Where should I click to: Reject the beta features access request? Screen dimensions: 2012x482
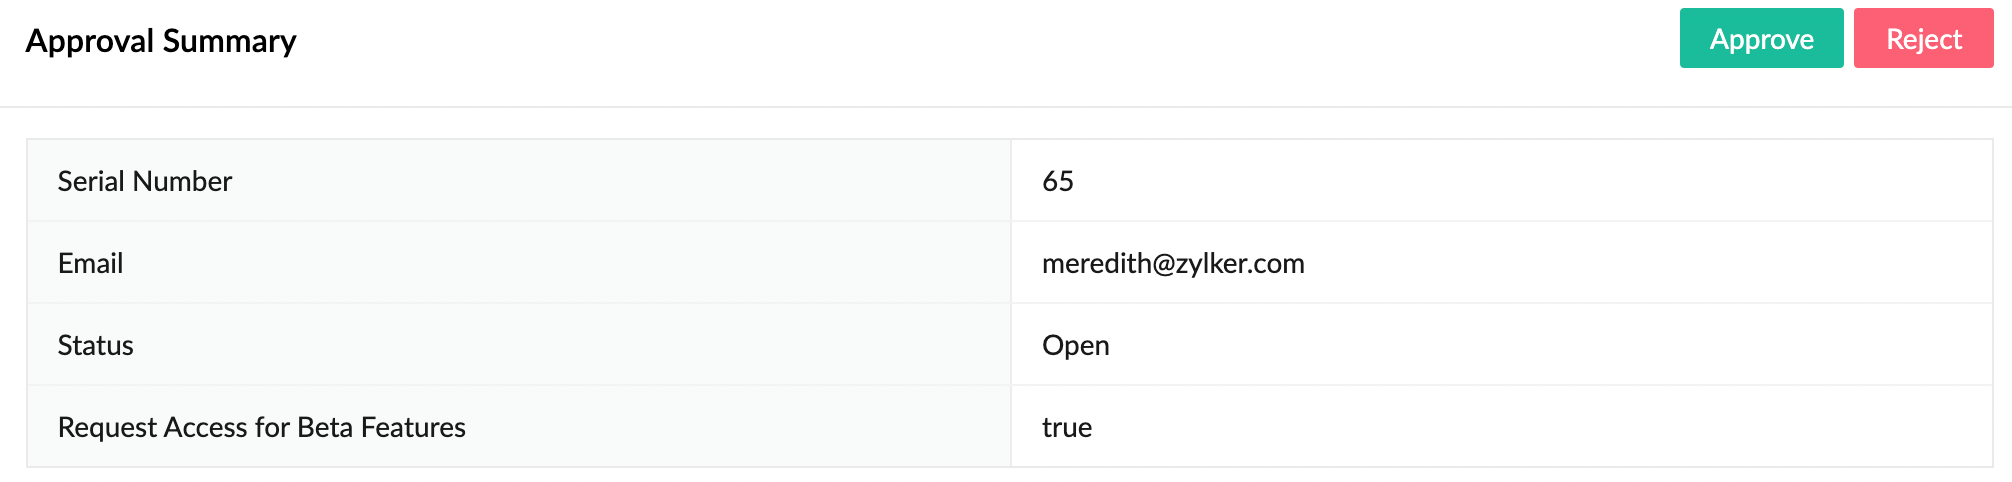coord(1923,39)
